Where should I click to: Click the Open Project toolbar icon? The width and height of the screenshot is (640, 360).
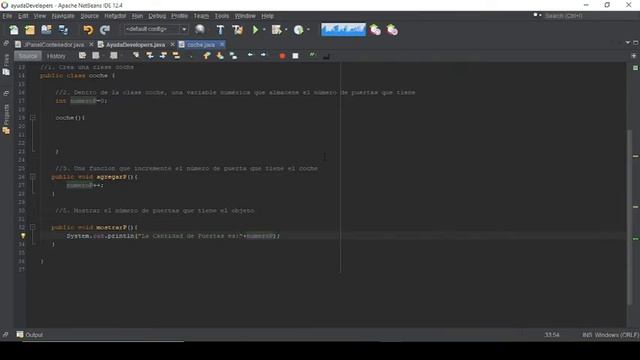tap(46, 30)
